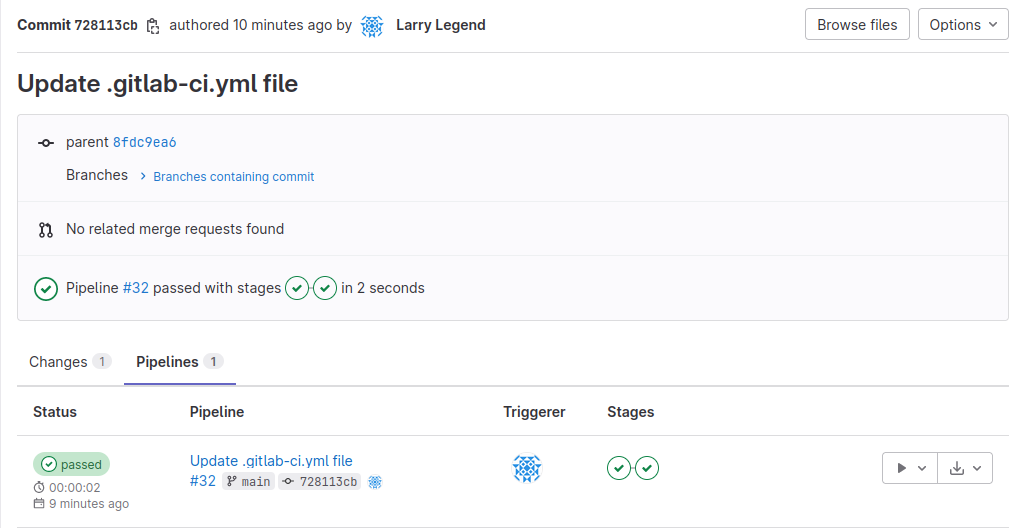Image resolution: width=1019 pixels, height=528 pixels.
Task: Open the Options dropdown
Action: click(x=962, y=25)
